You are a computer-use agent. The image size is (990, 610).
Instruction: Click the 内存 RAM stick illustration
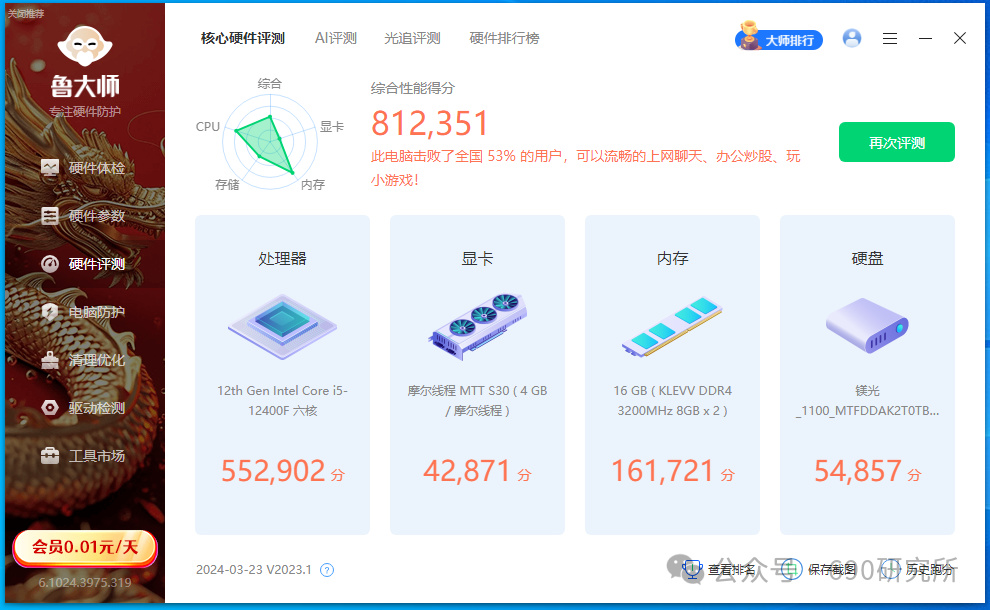672,327
